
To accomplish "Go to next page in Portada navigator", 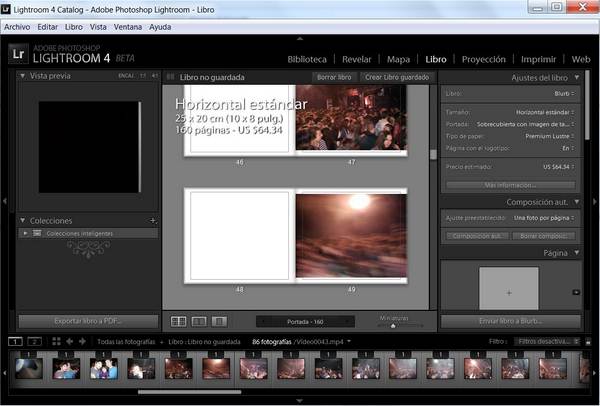I will point(347,321).
